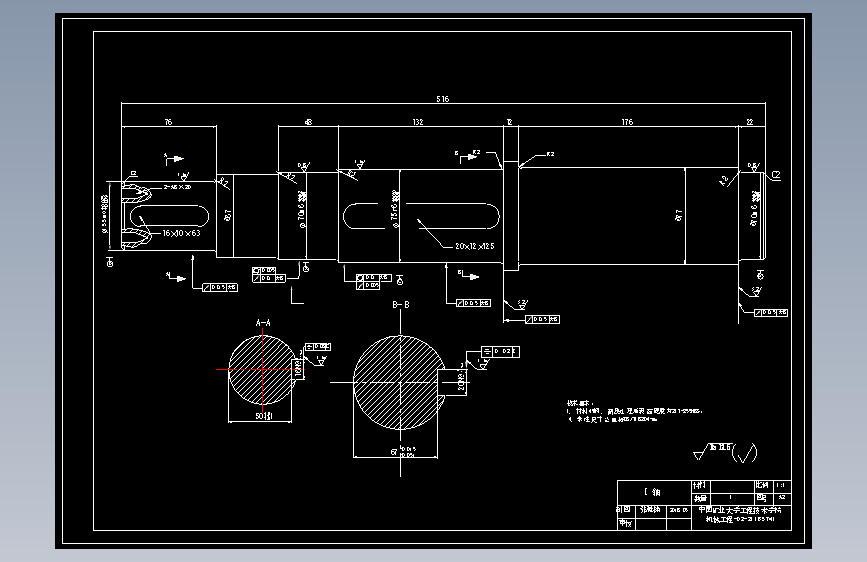Select the 50 dimension under section A-A
This screenshot has height=562, width=867.
pyautogui.click(x=264, y=416)
